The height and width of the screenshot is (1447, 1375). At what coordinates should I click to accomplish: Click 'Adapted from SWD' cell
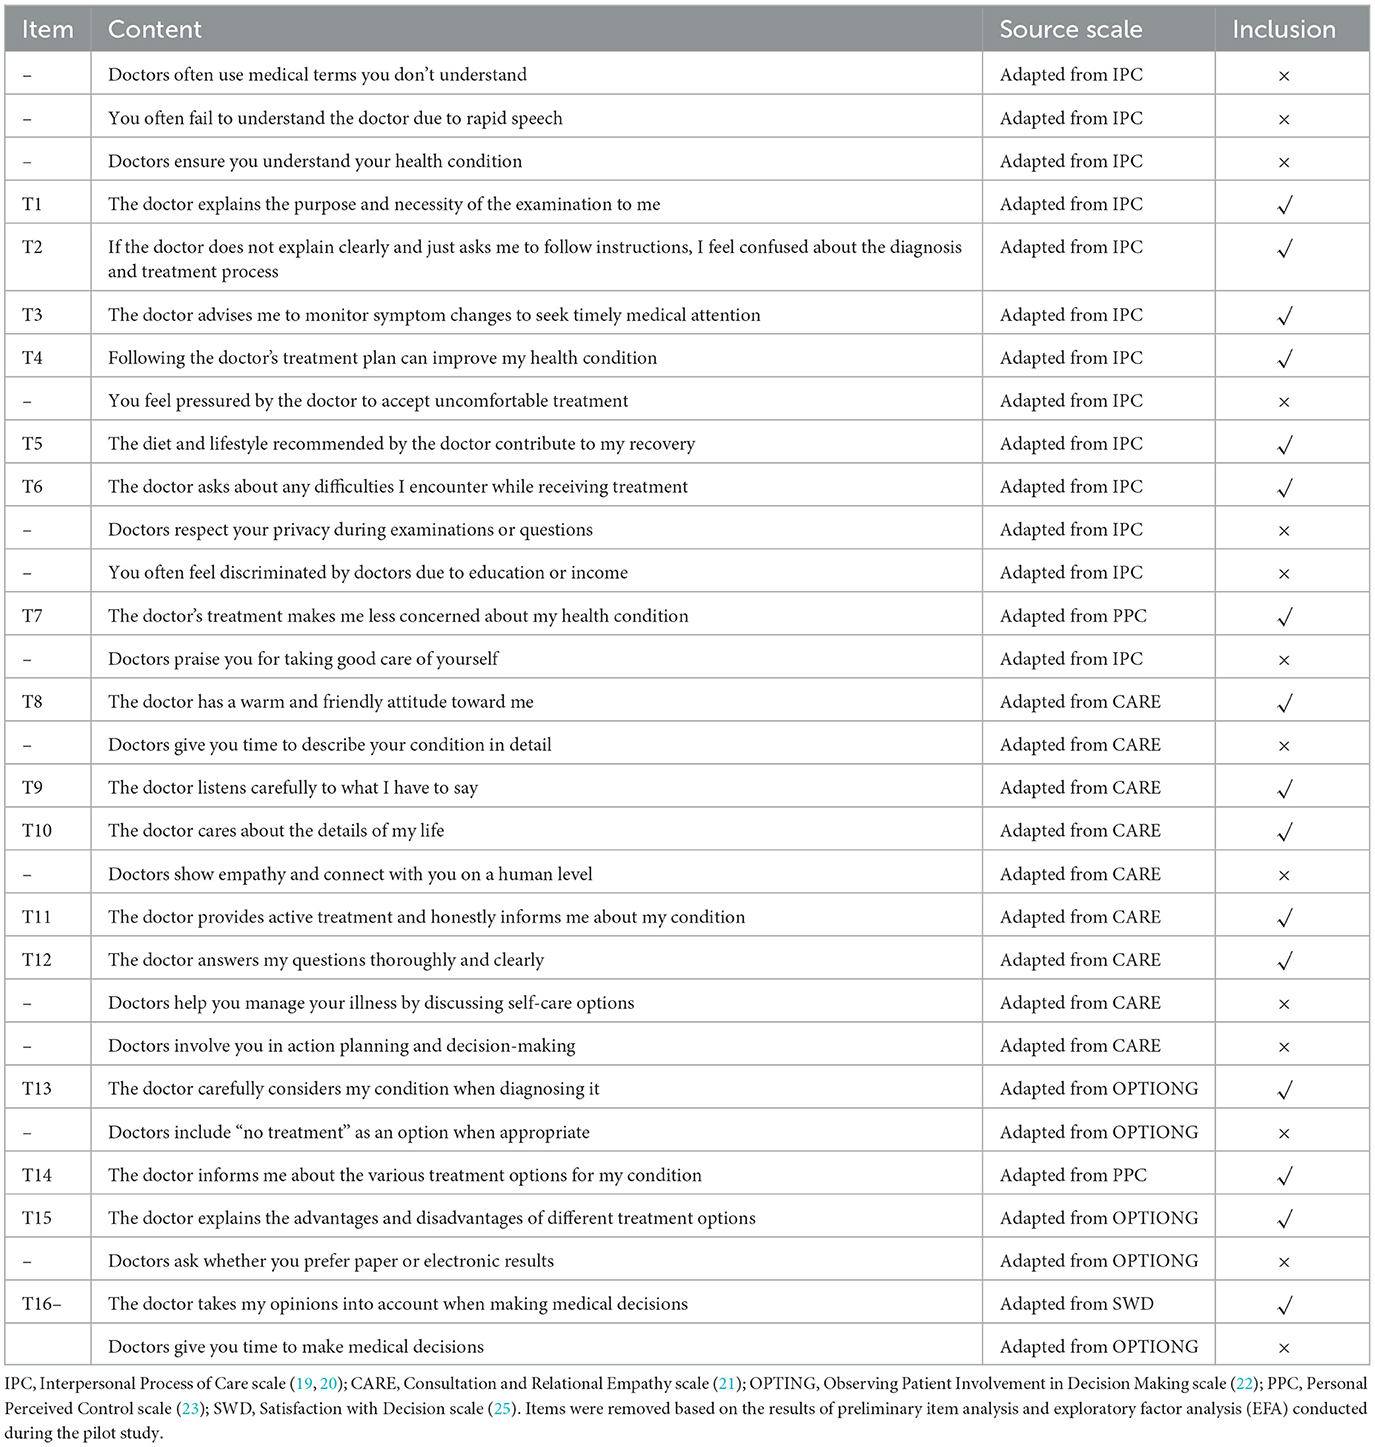1077,1304
